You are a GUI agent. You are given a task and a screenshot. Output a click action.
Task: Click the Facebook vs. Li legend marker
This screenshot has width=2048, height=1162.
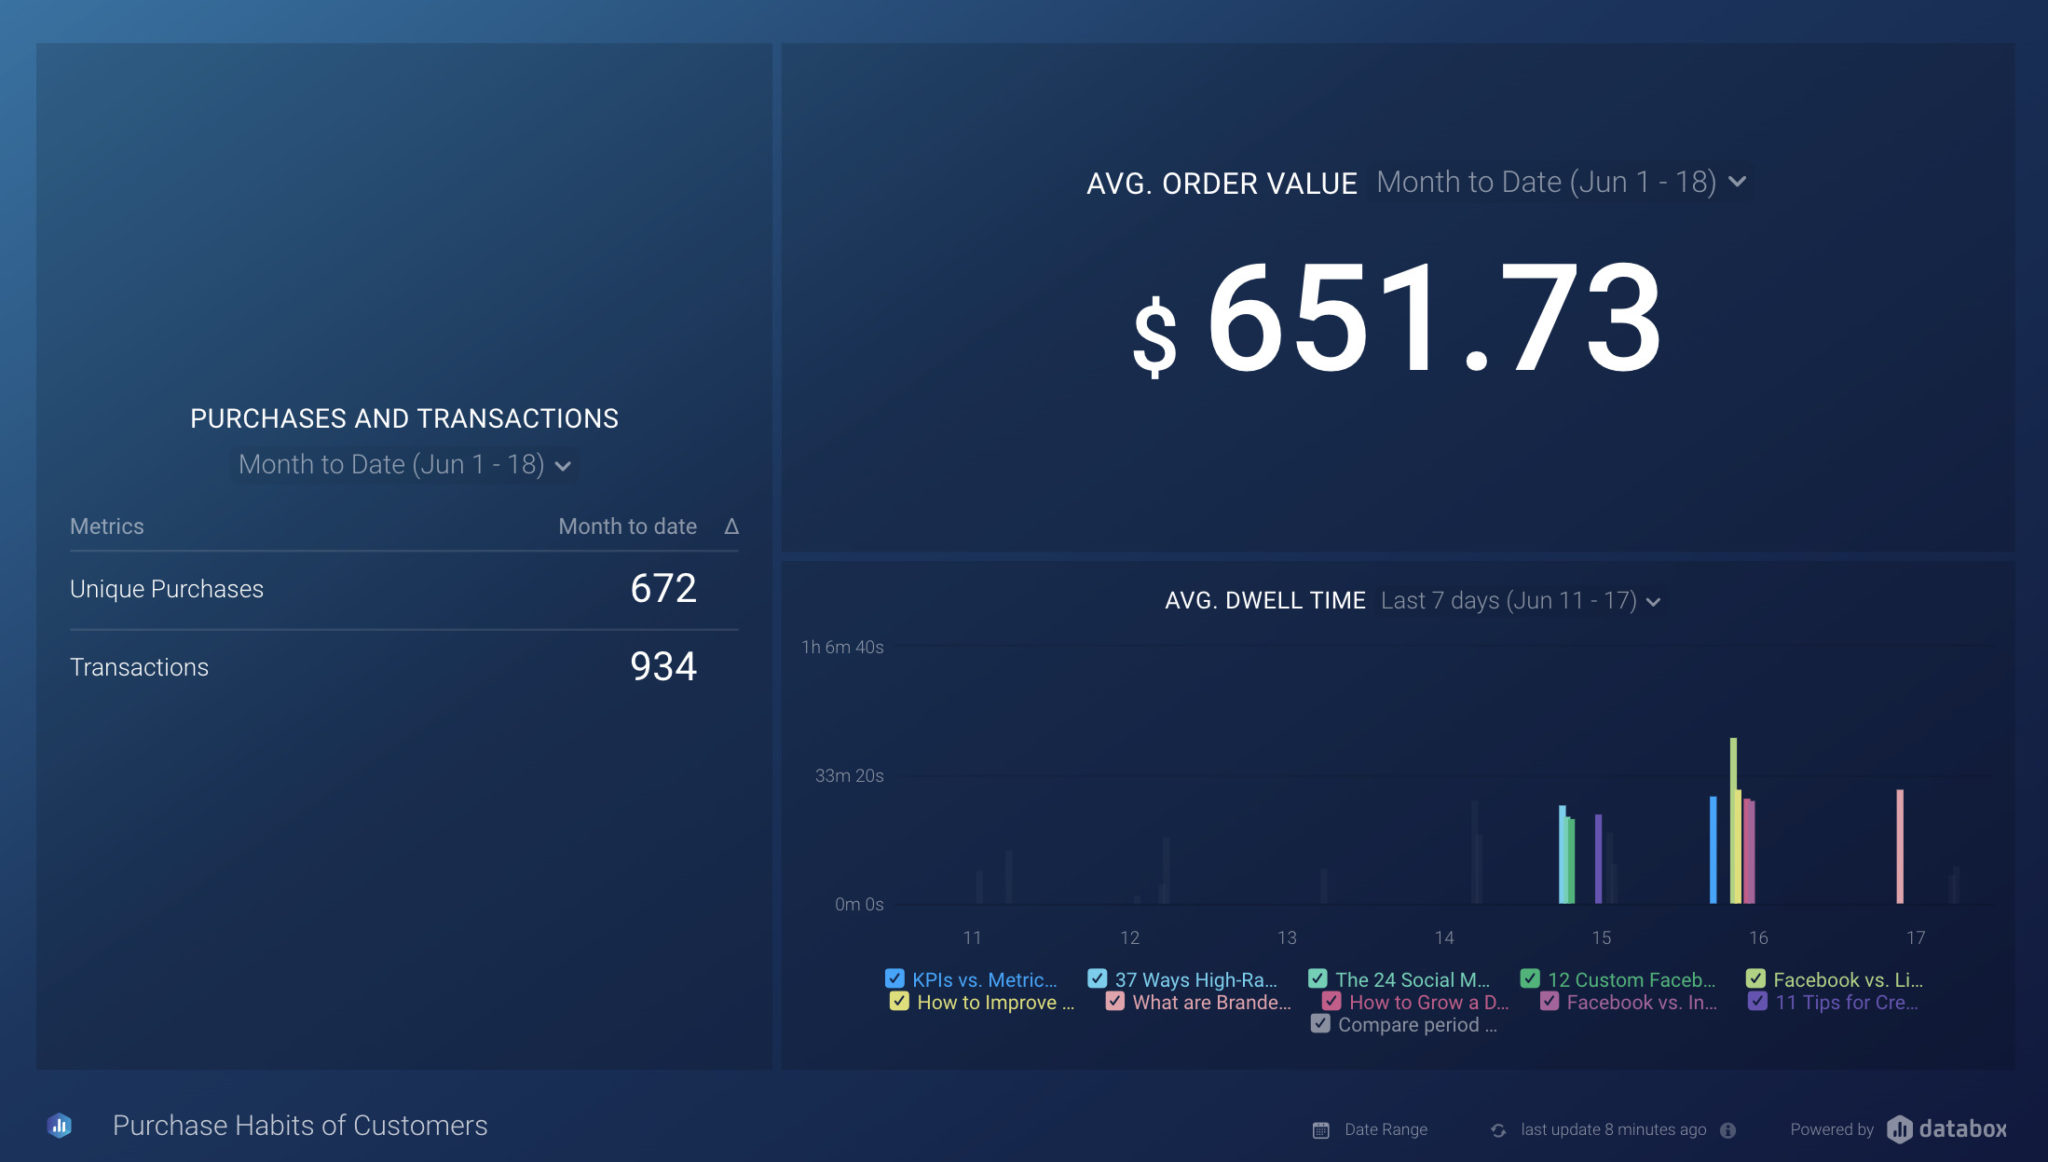1756,979
